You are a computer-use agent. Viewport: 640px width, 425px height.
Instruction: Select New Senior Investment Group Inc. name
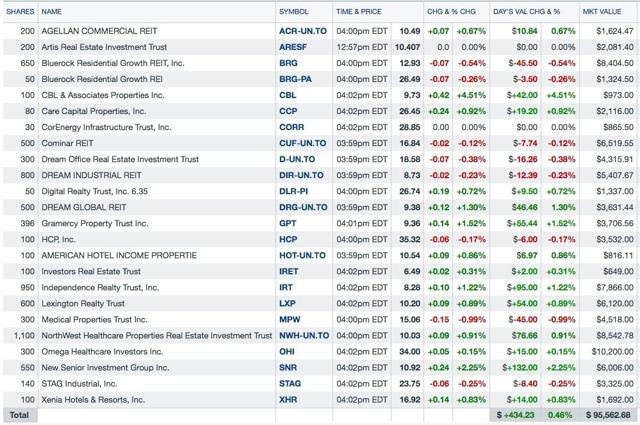[x=105, y=367]
